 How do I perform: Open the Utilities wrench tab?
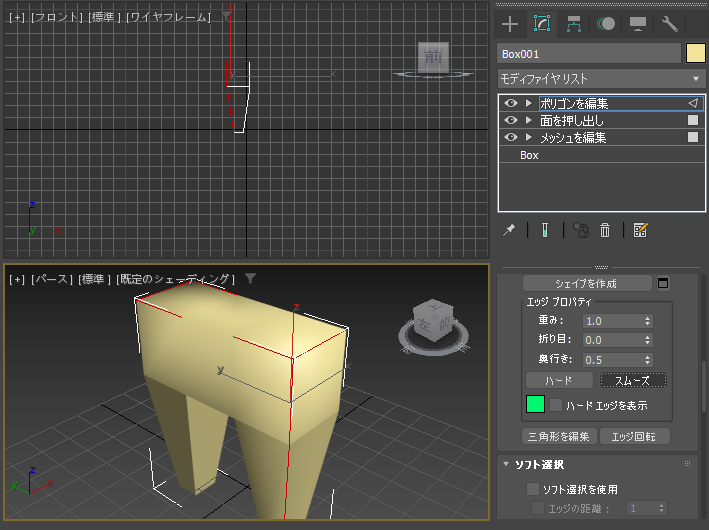670,24
